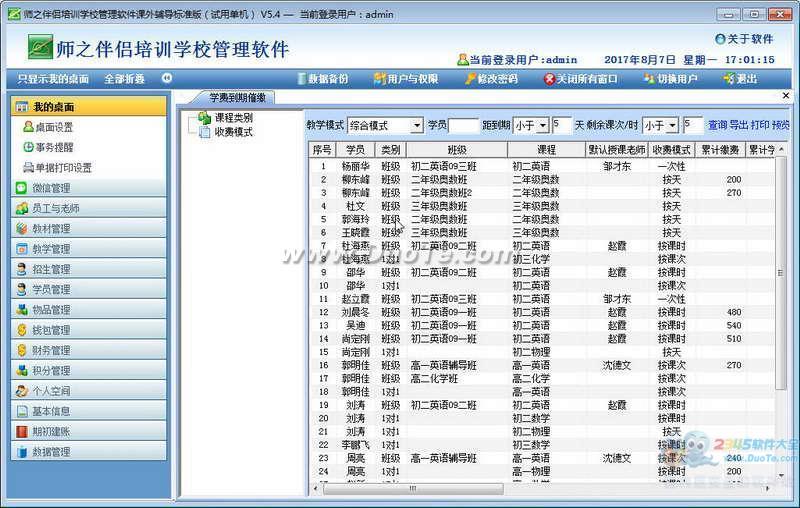Click teacher 沈德文 in row 16
This screenshot has height=508, width=800.
click(x=617, y=365)
